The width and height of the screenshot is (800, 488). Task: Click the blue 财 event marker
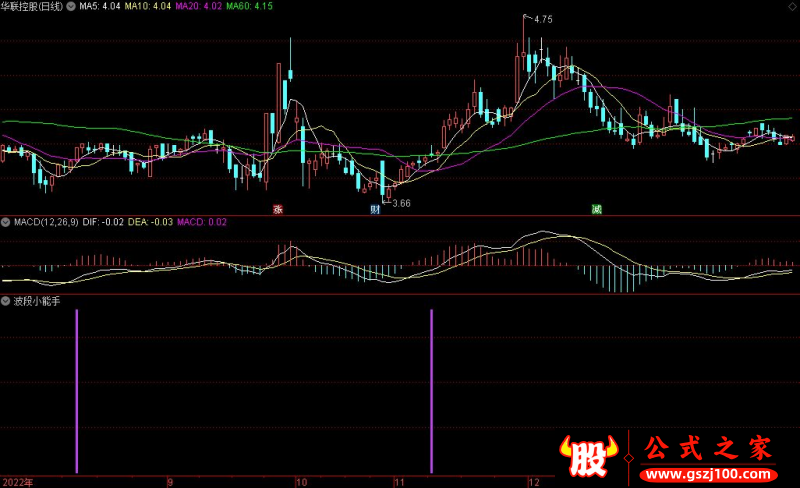[375, 209]
